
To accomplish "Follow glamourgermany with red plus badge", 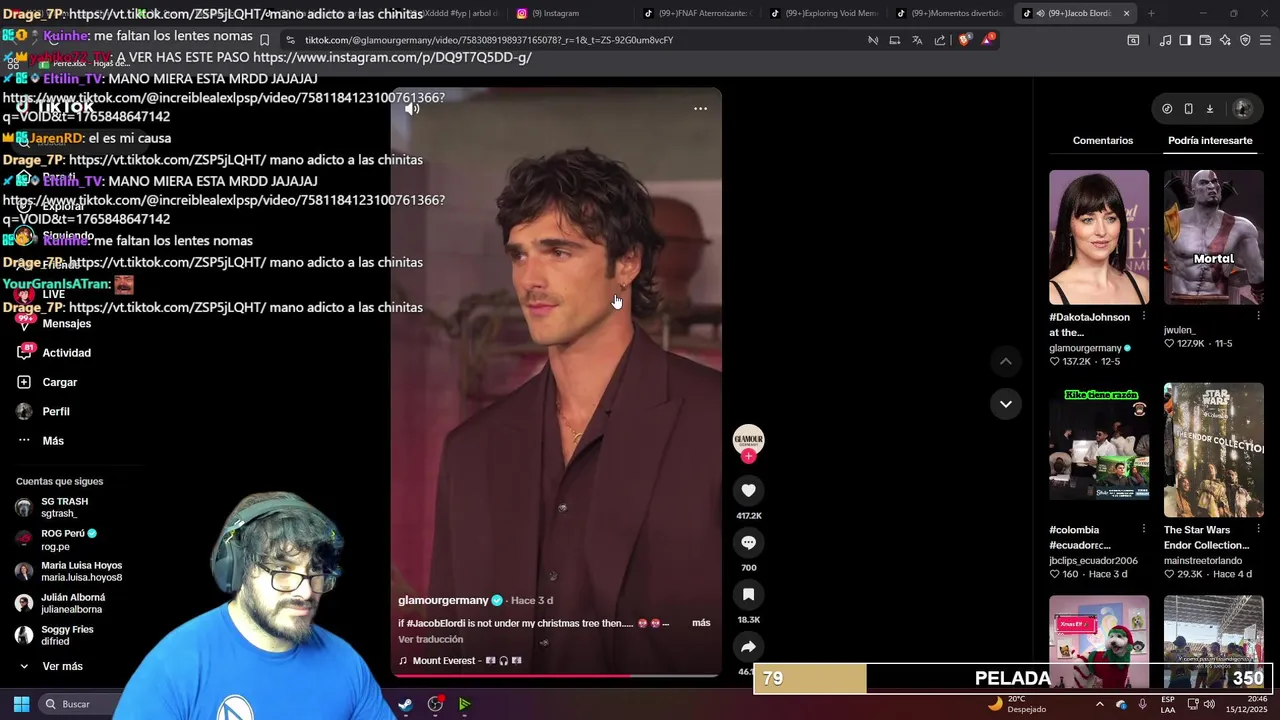I will (x=748, y=456).
